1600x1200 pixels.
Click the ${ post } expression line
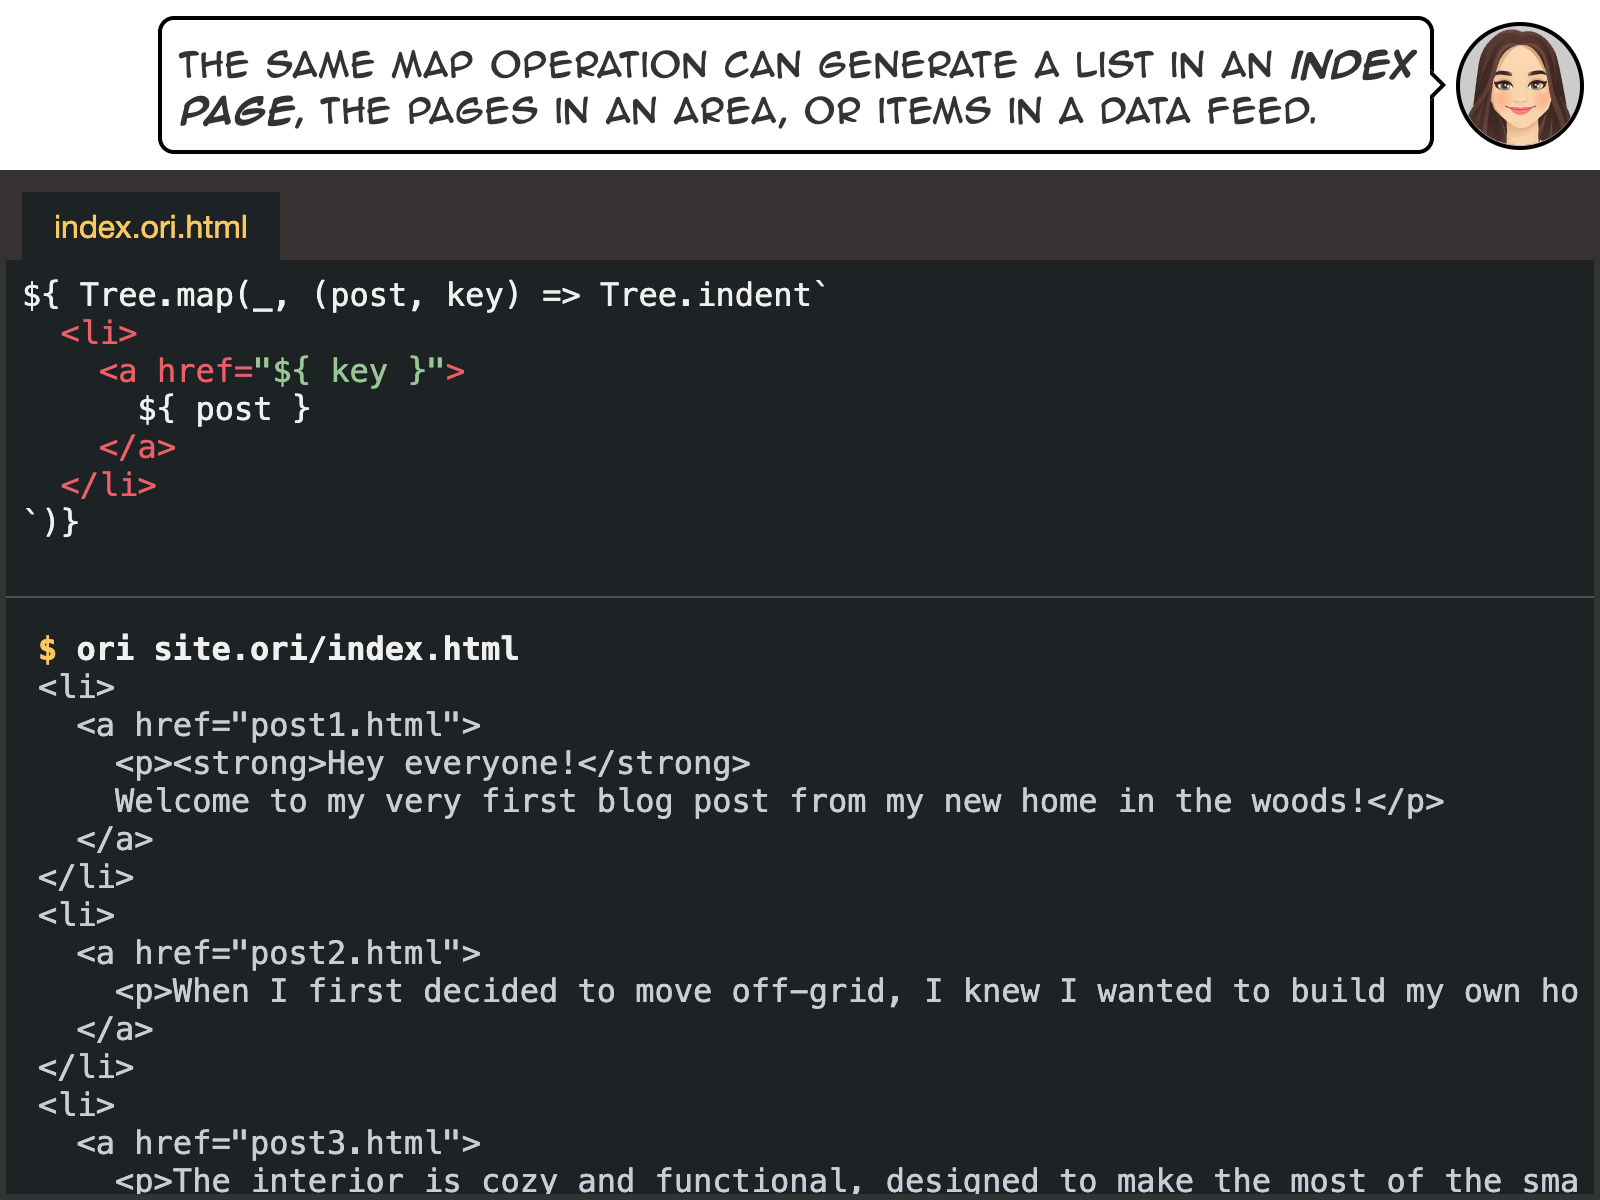tap(224, 409)
